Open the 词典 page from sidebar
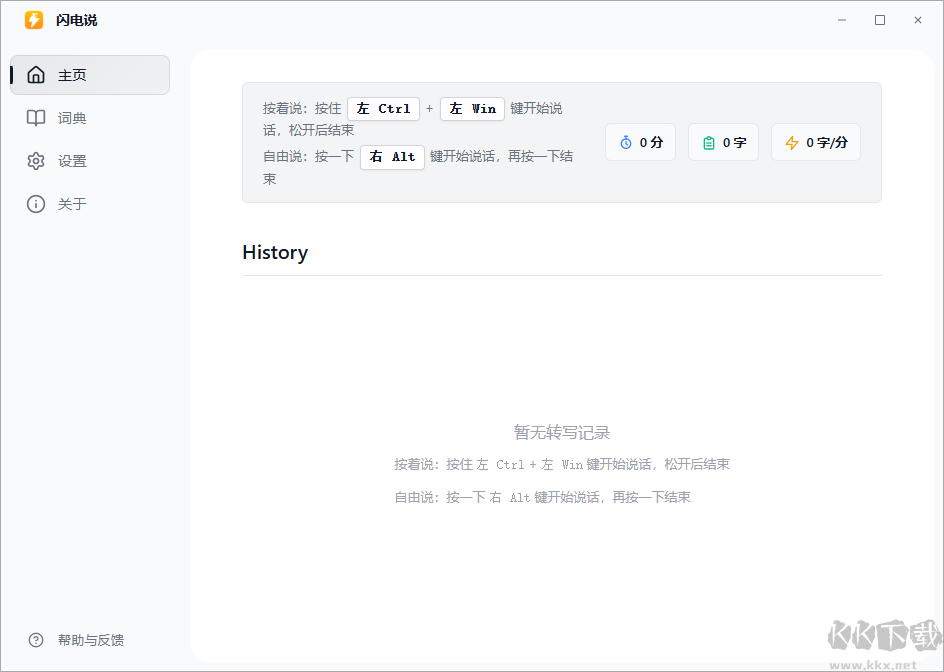 click(x=72, y=118)
